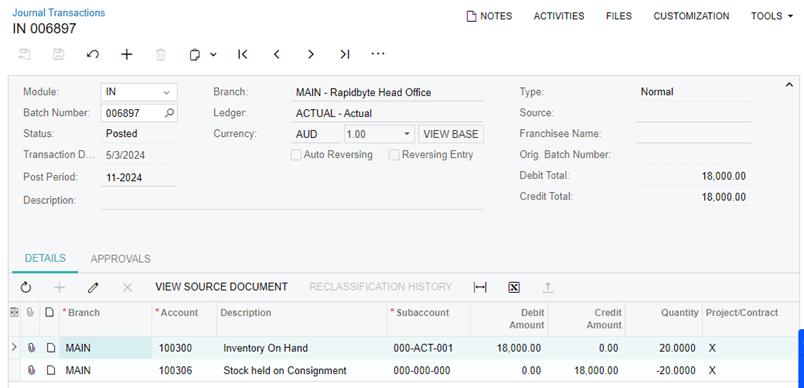
Task: Expand currency rate dropdown
Action: [406, 134]
